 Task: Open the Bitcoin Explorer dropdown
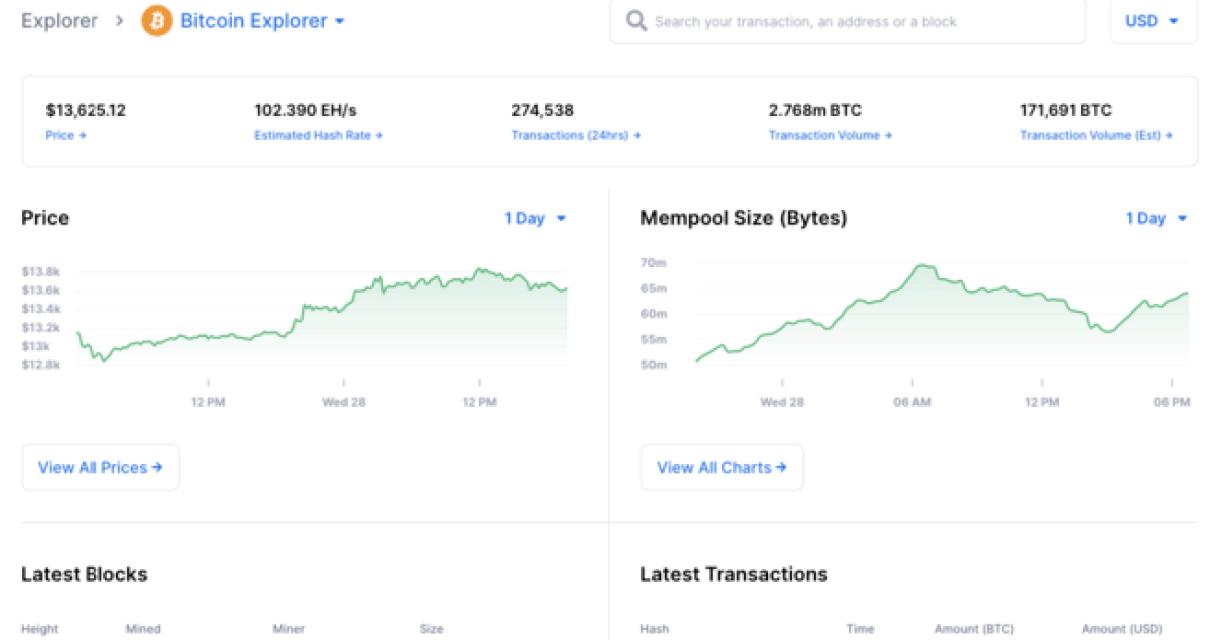click(x=262, y=21)
